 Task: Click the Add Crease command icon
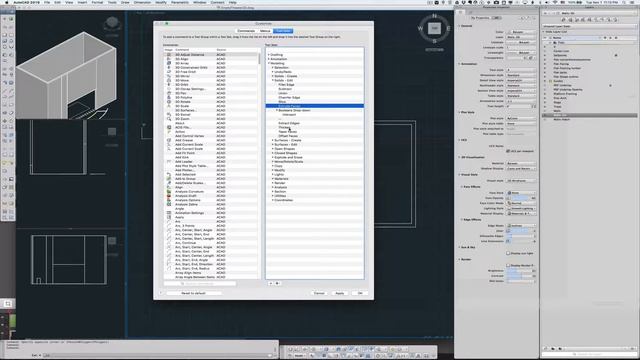point(169,140)
